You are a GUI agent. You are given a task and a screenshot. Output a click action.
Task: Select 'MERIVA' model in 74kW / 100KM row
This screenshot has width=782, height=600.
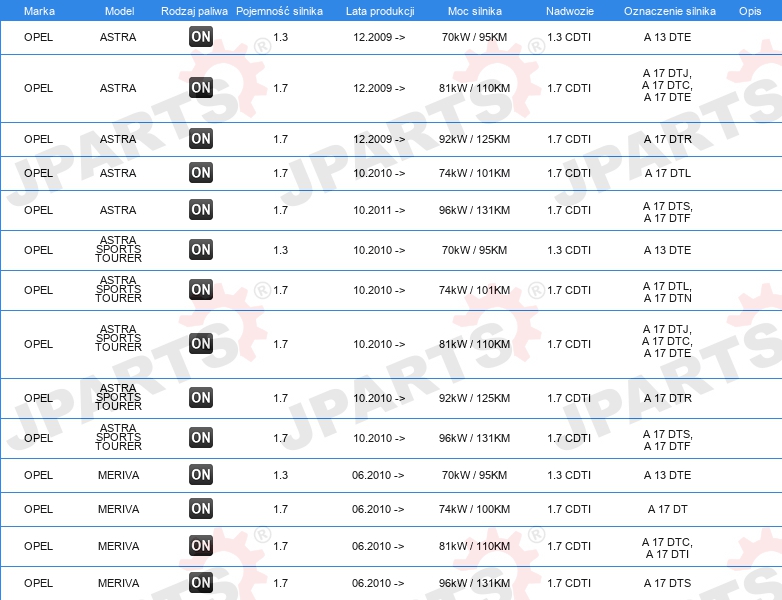118,509
